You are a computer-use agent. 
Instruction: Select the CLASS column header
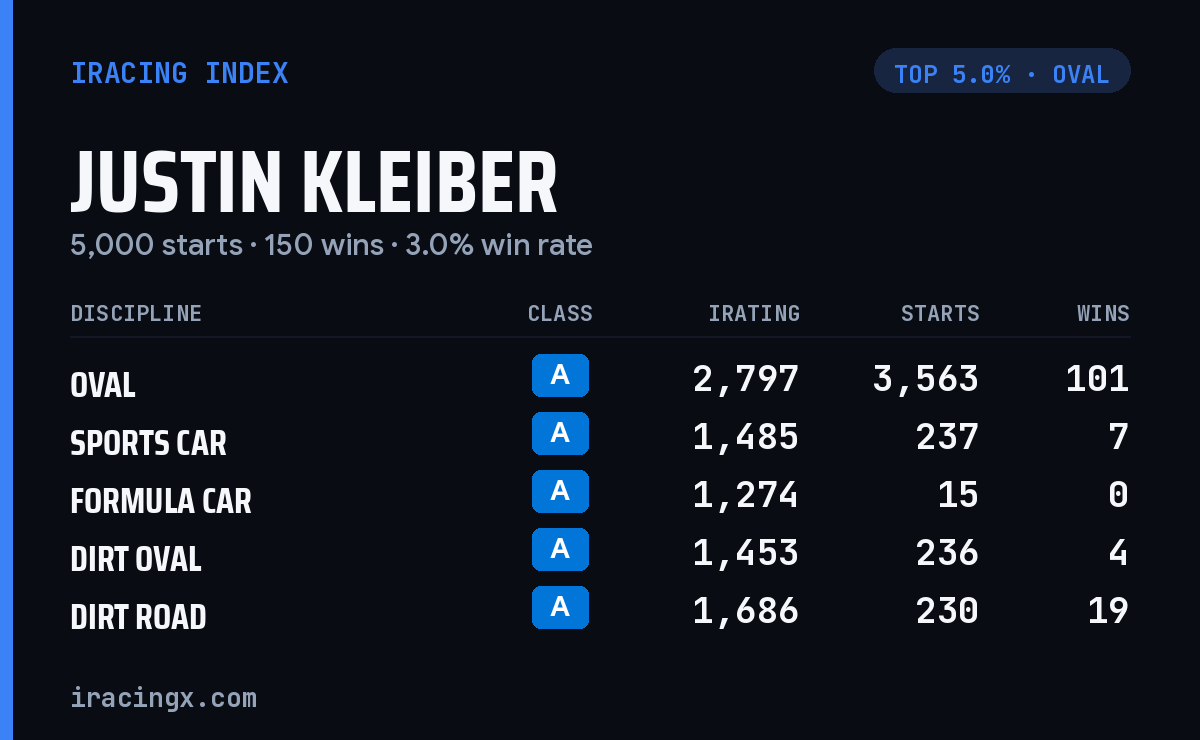coord(560,314)
